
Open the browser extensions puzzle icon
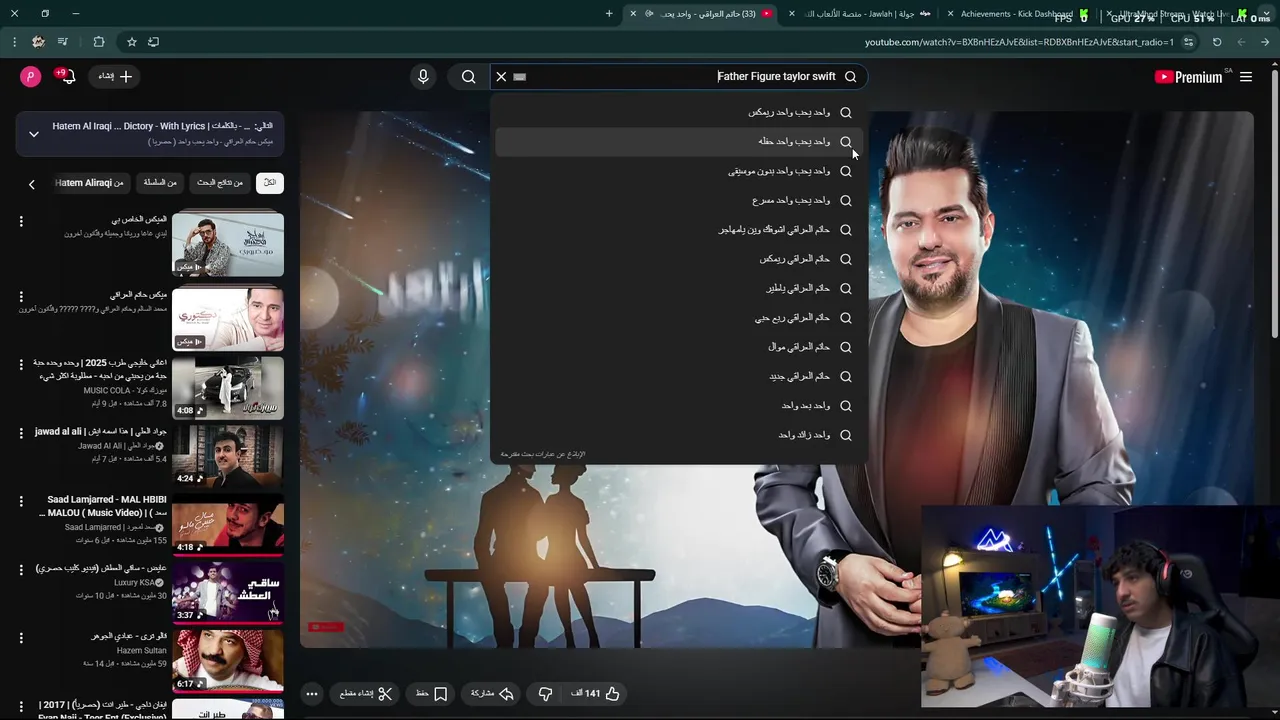pos(98,42)
